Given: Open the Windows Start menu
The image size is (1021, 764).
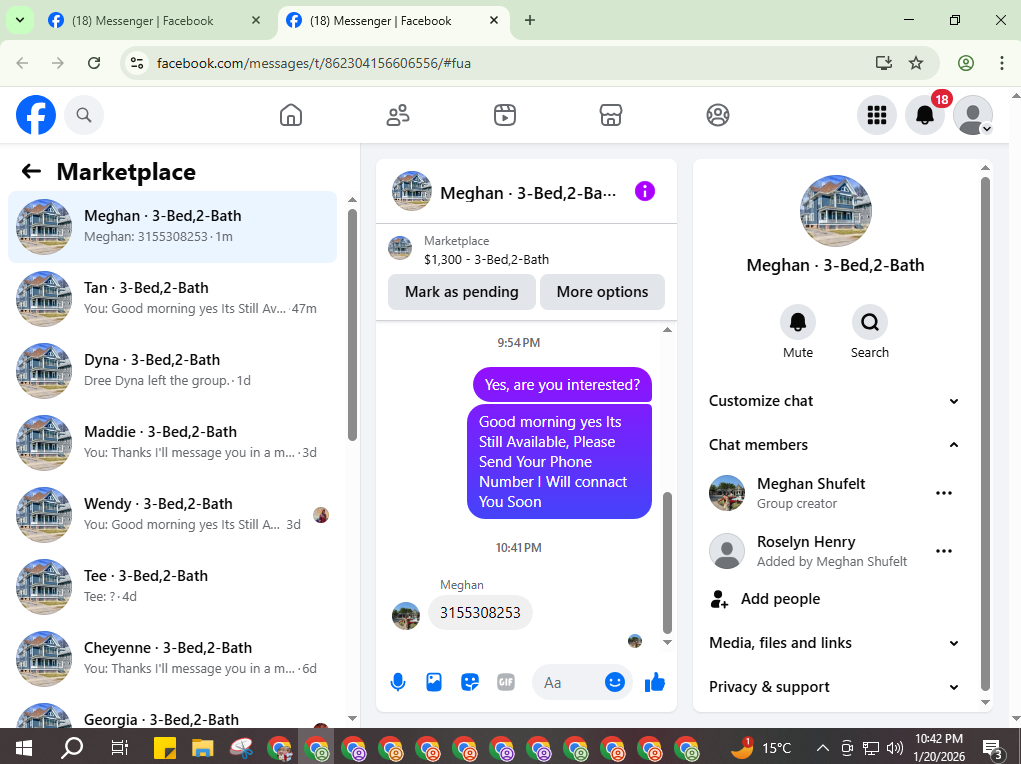Looking at the screenshot, I should coord(23,746).
